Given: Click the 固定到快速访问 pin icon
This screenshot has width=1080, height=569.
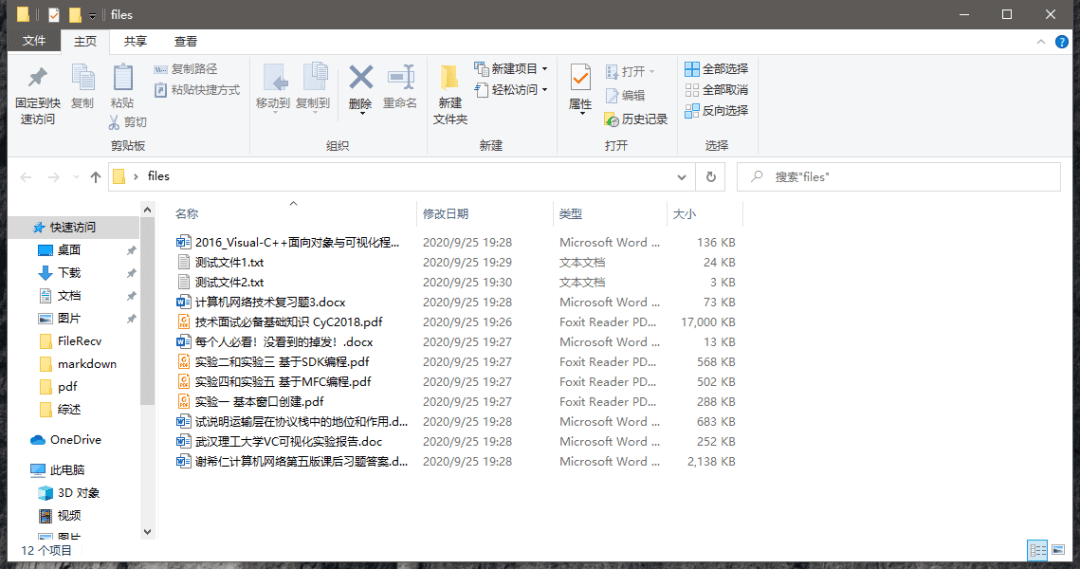Looking at the screenshot, I should [37, 77].
